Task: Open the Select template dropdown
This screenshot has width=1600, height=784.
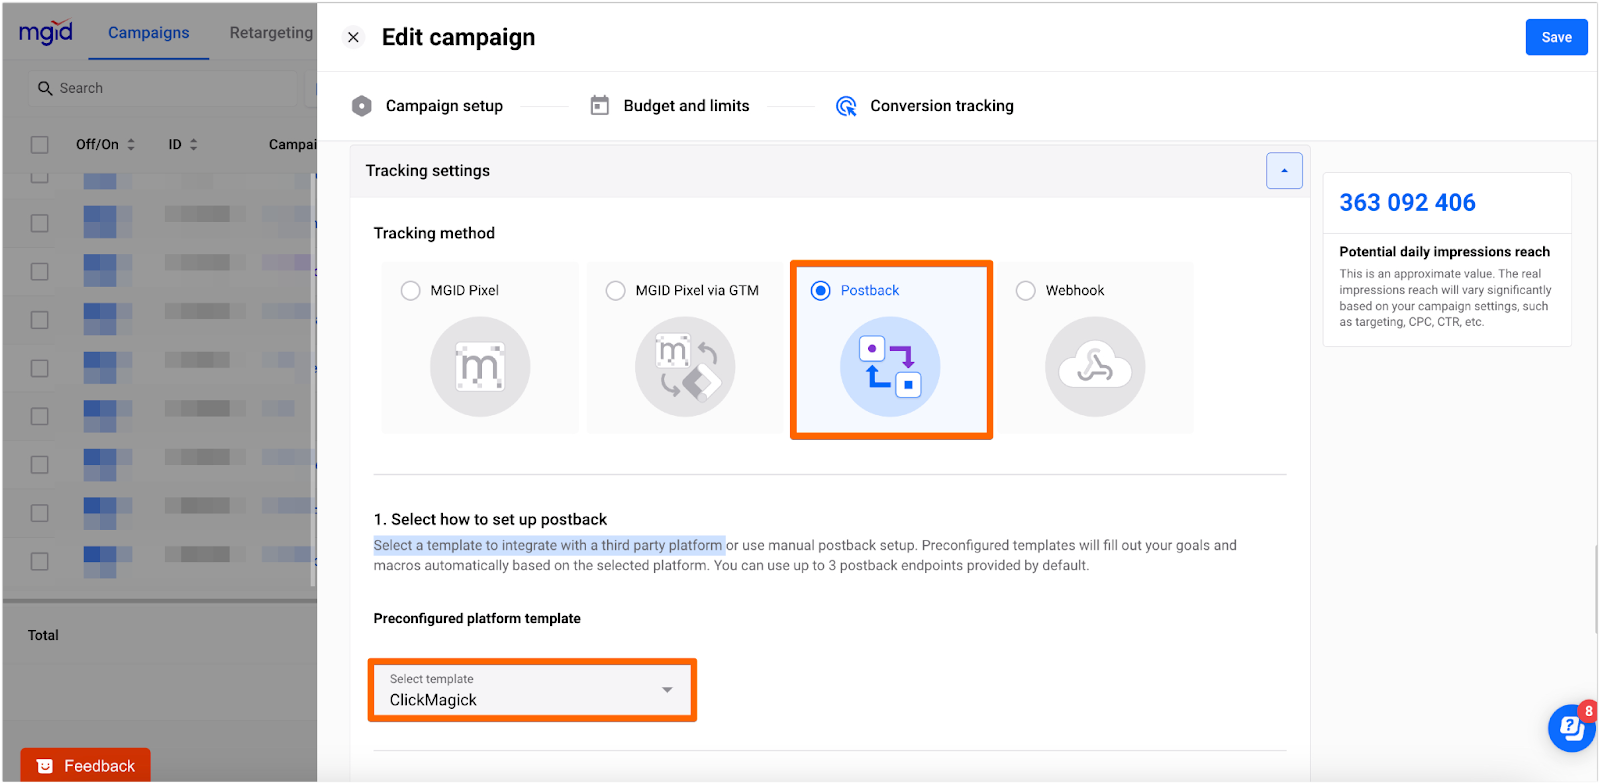Action: pyautogui.click(x=532, y=690)
